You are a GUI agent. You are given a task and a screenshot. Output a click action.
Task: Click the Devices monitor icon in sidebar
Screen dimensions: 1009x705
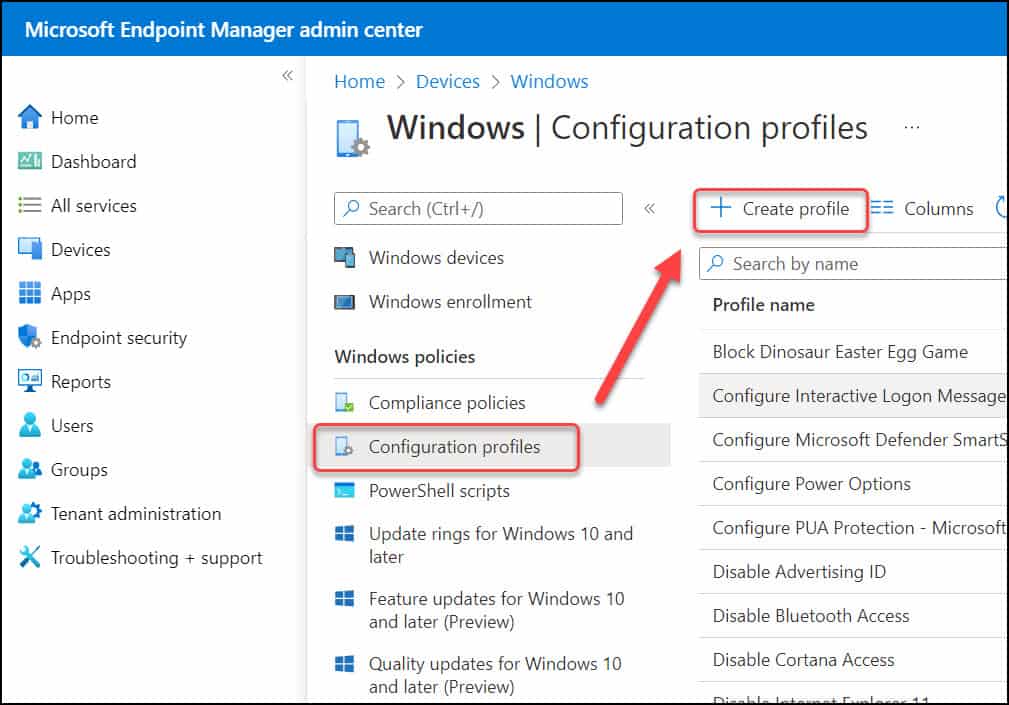coord(30,249)
